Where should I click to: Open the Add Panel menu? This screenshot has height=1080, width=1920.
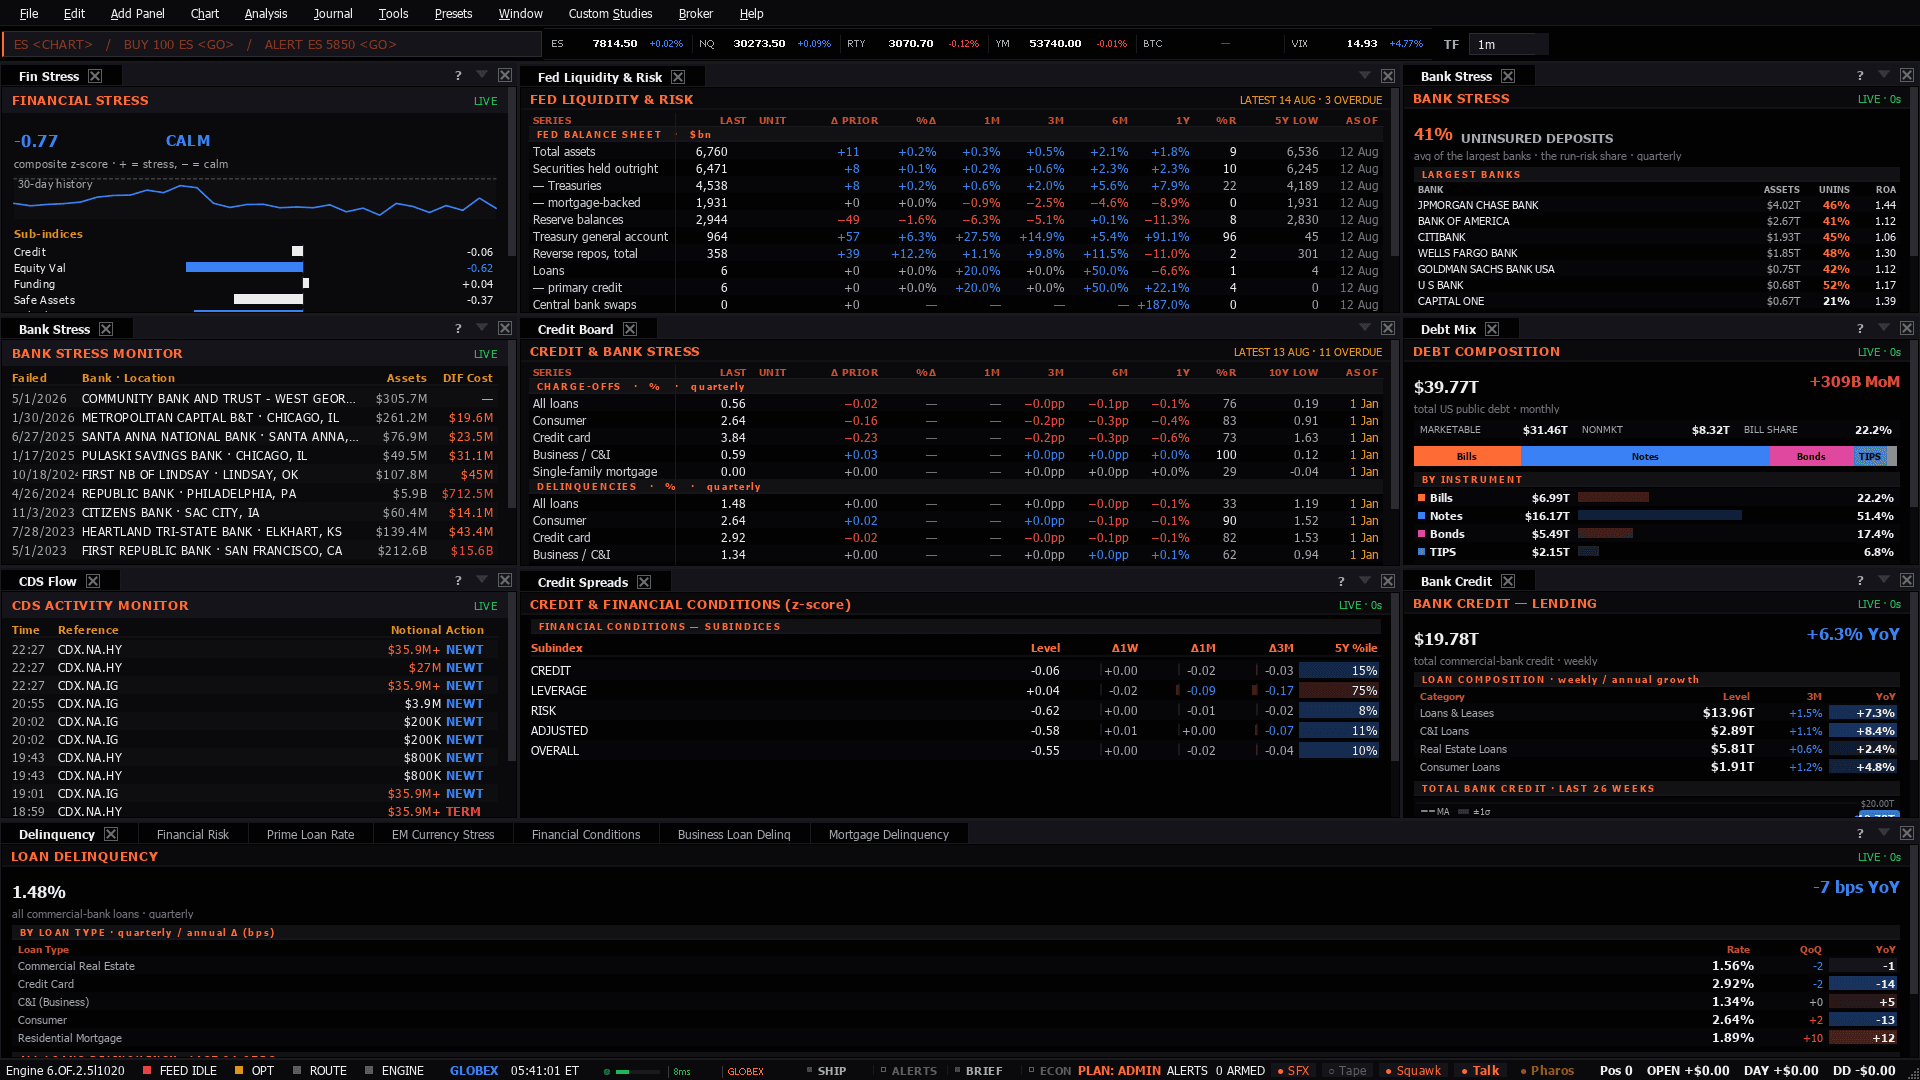[x=137, y=13]
